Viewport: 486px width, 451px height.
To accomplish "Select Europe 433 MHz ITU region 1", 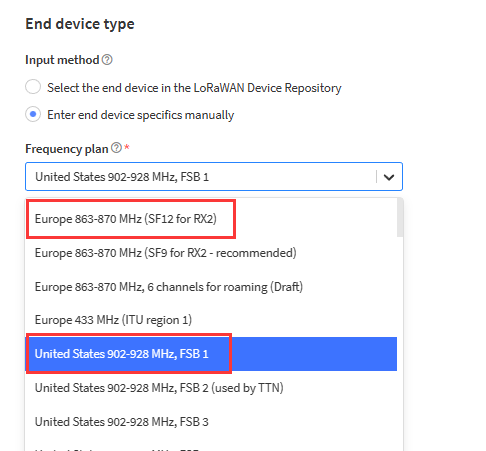I will tap(211, 320).
